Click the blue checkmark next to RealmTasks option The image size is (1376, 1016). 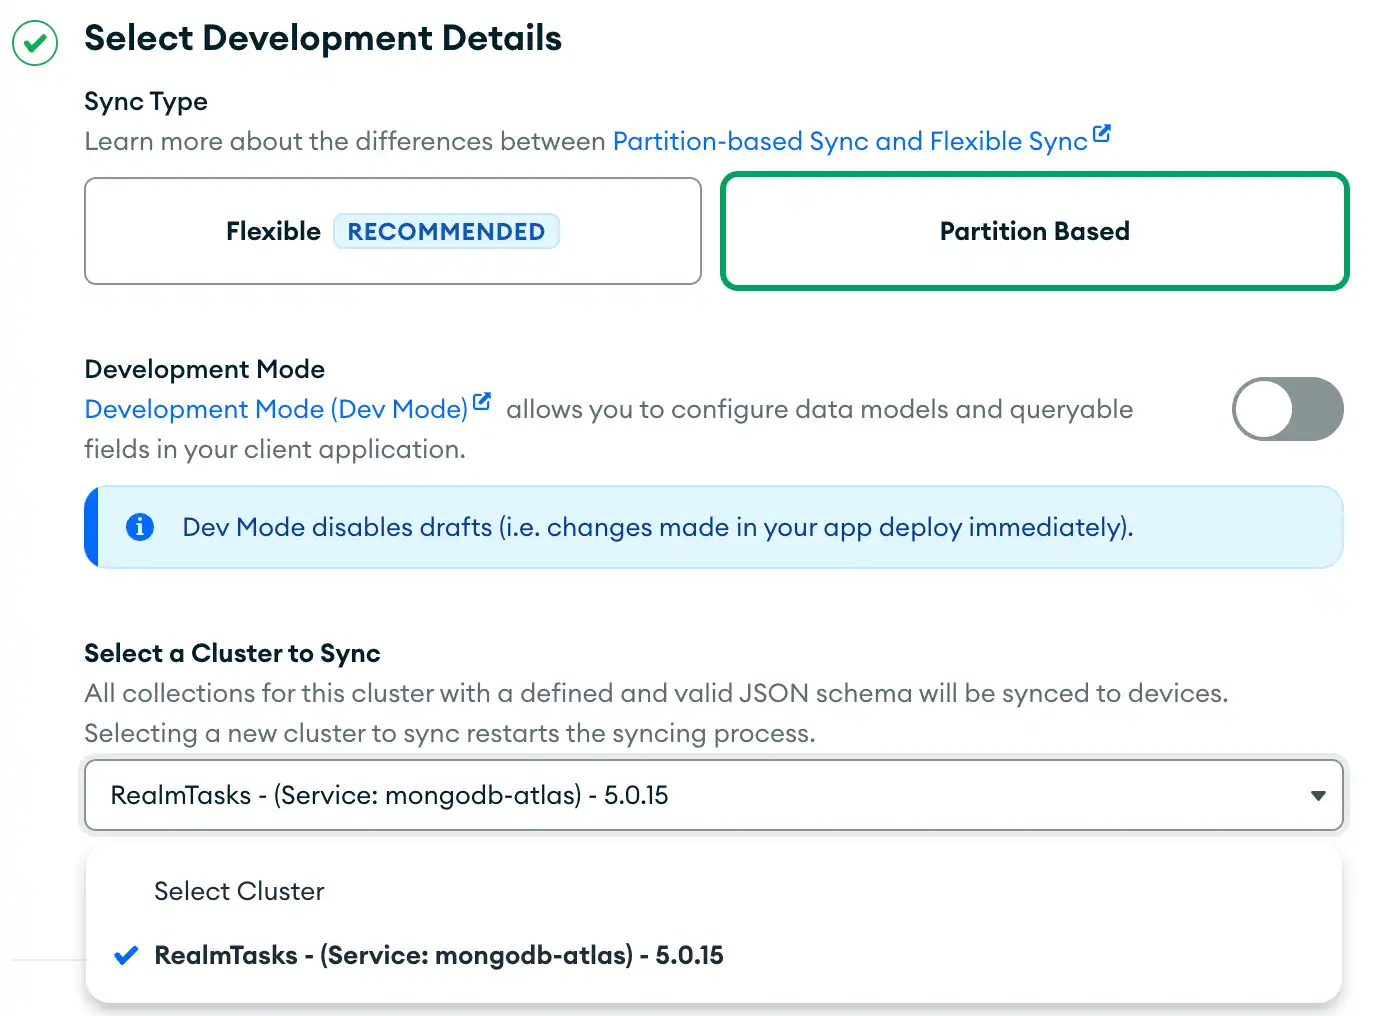(126, 955)
